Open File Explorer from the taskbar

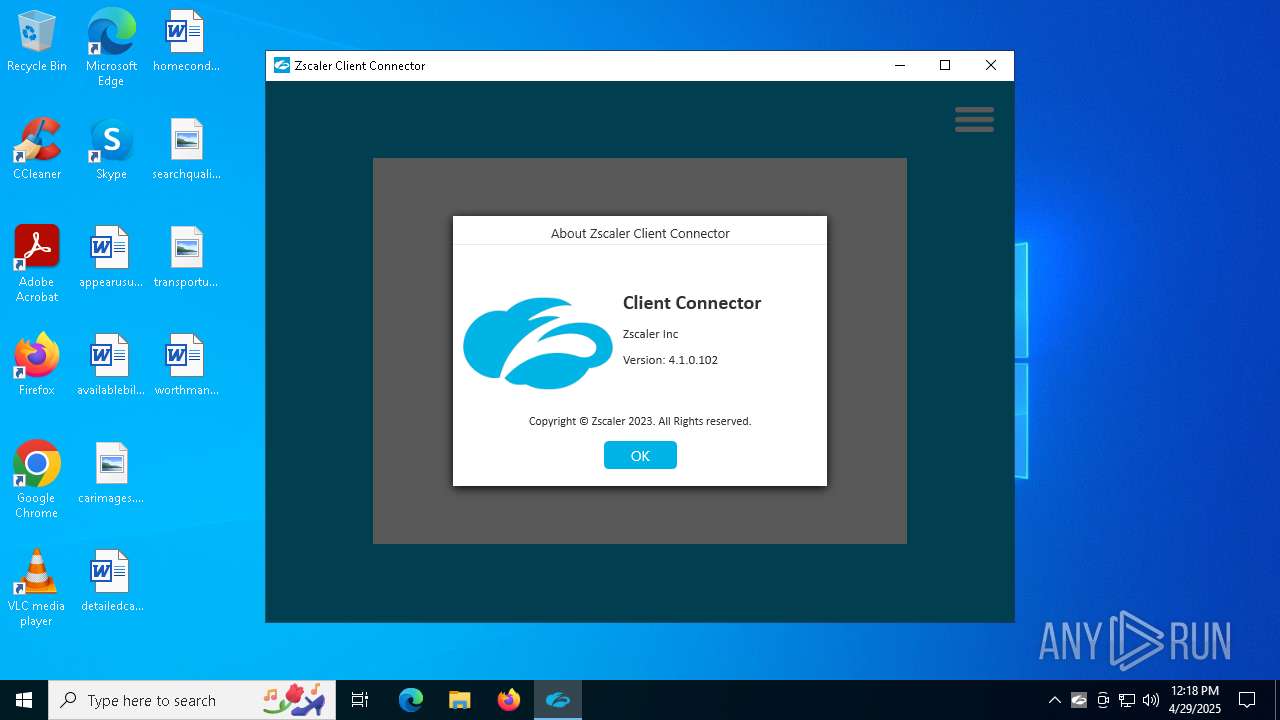point(459,700)
